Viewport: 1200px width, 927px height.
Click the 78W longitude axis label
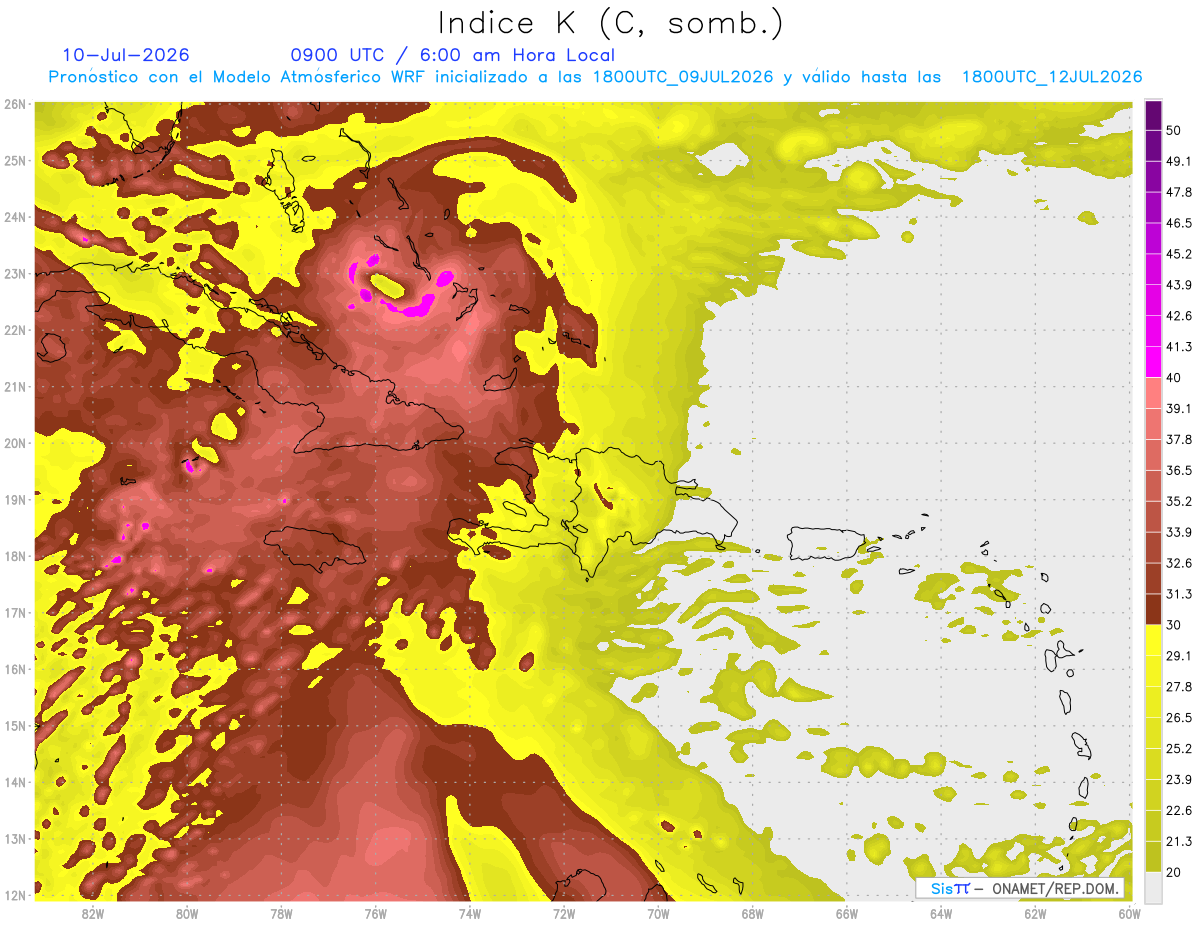click(281, 913)
